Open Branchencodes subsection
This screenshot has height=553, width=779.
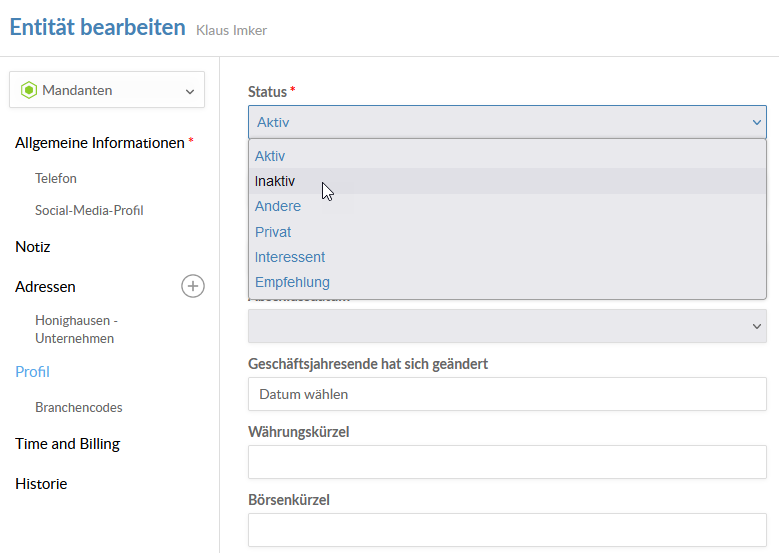pyautogui.click(x=78, y=407)
